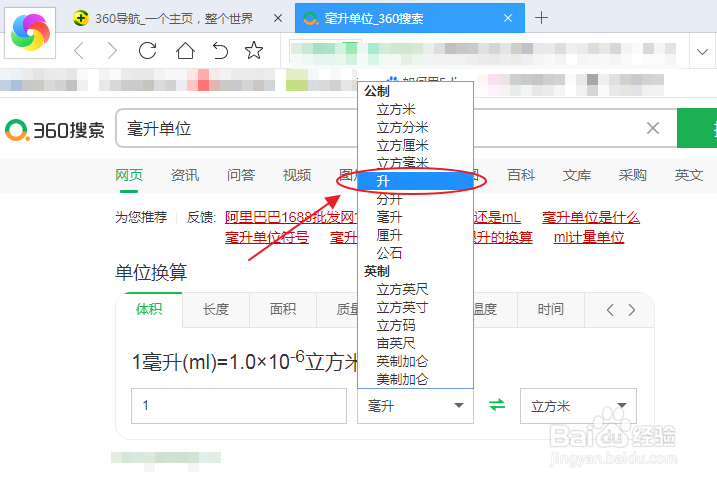Choose 立方英寸 in the unit list
Image resolution: width=717 pixels, height=483 pixels.
[415, 307]
